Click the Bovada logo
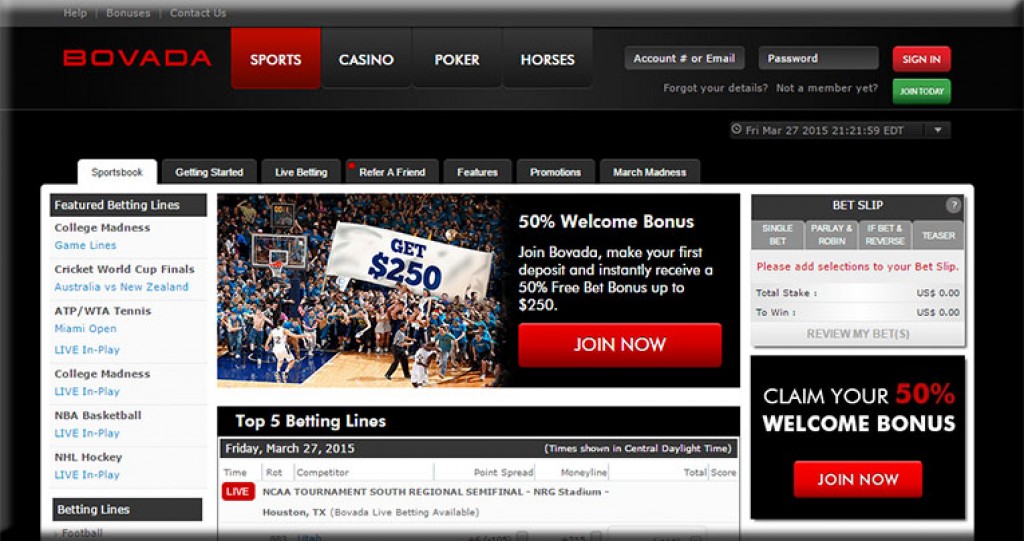This screenshot has height=541, width=1024. tap(137, 58)
